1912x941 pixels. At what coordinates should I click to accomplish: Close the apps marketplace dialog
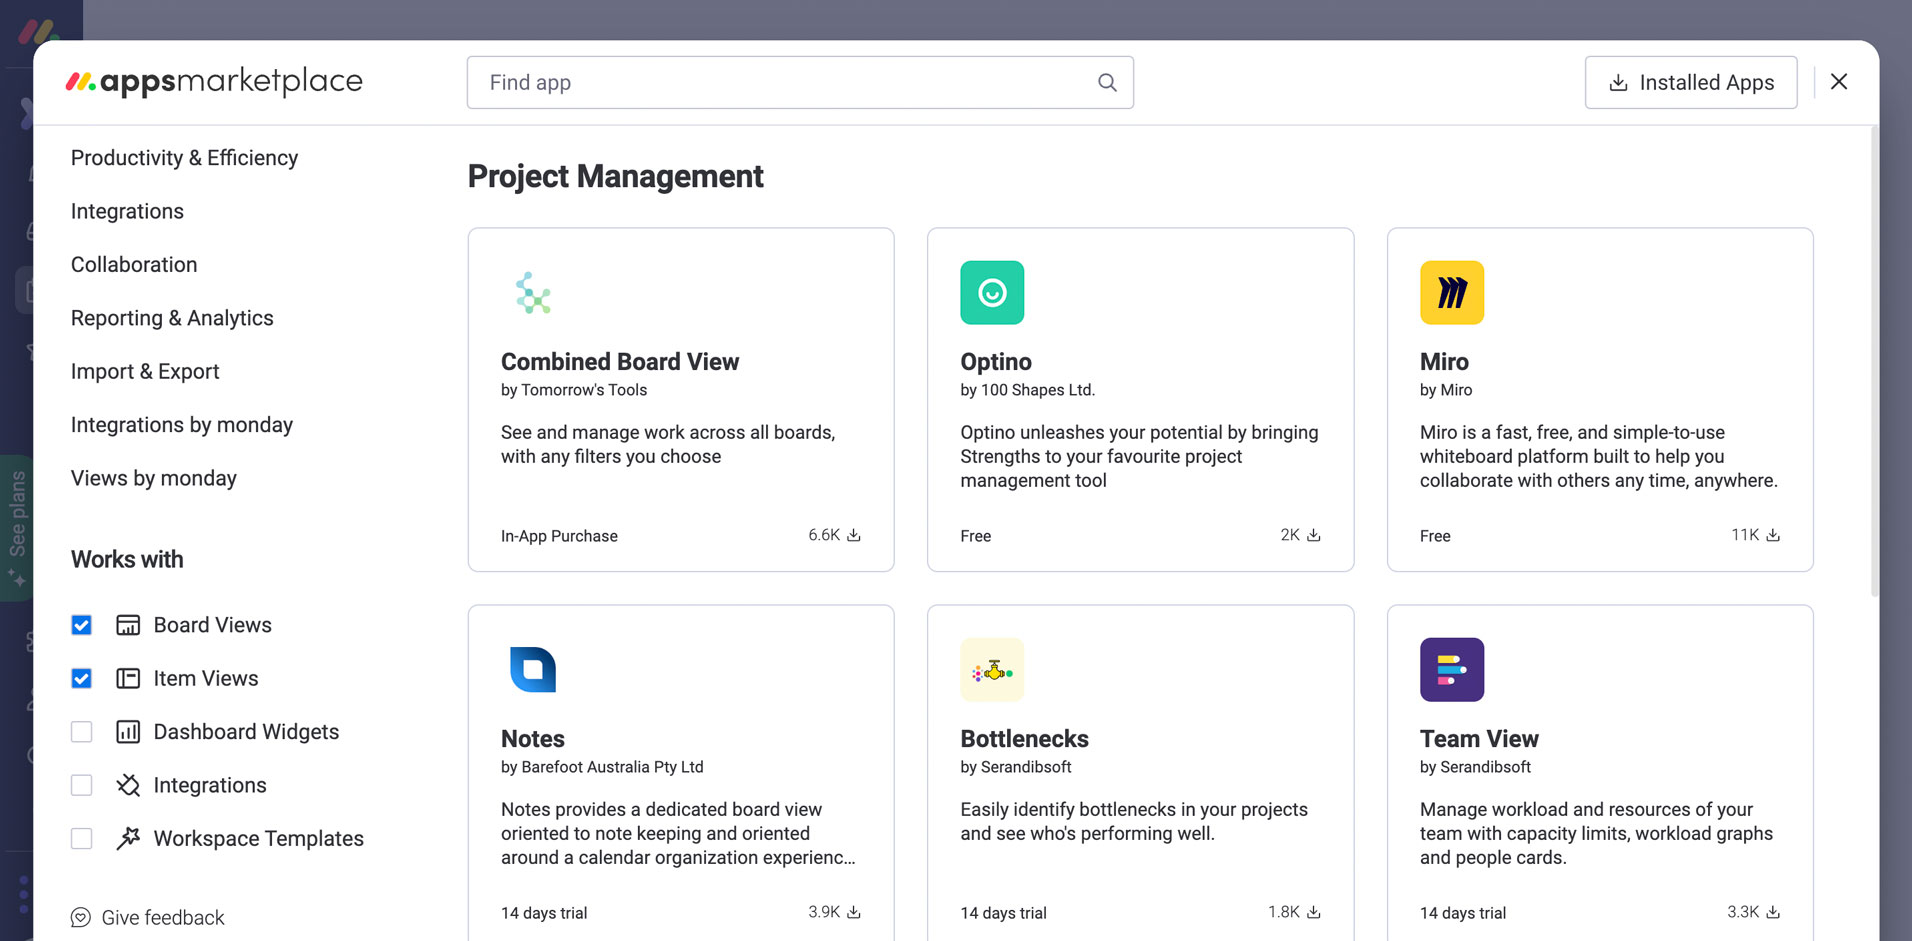(x=1839, y=82)
